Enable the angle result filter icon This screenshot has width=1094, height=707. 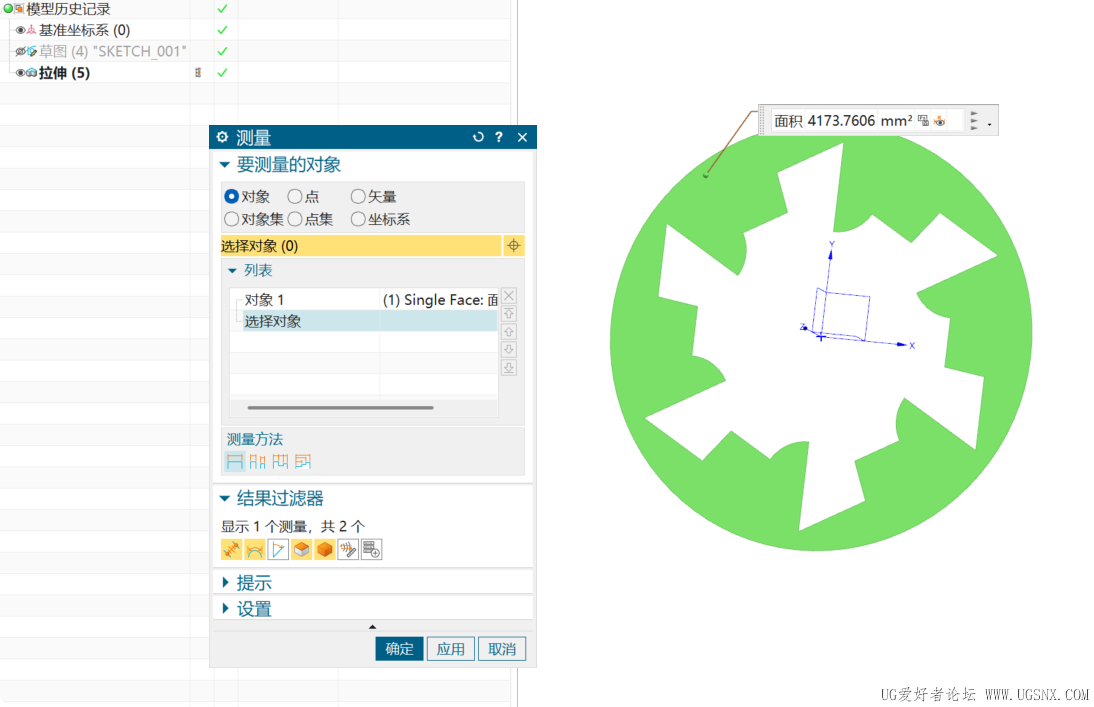pyautogui.click(x=278, y=550)
